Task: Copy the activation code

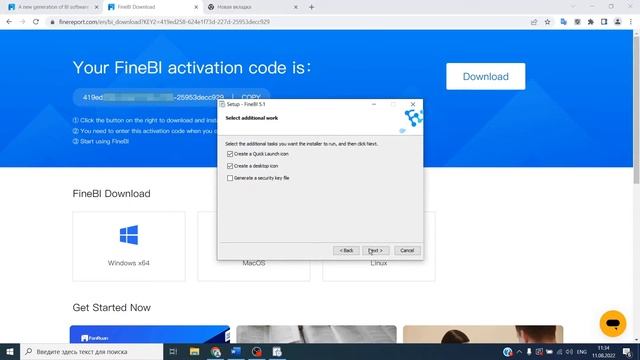Action: pyautogui.click(x=251, y=98)
